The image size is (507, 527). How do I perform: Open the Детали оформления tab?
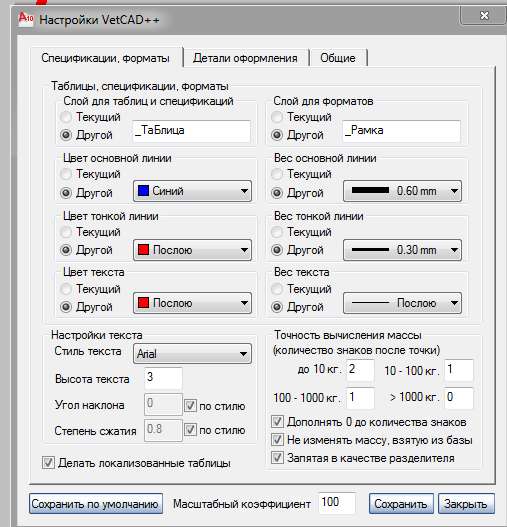245,58
